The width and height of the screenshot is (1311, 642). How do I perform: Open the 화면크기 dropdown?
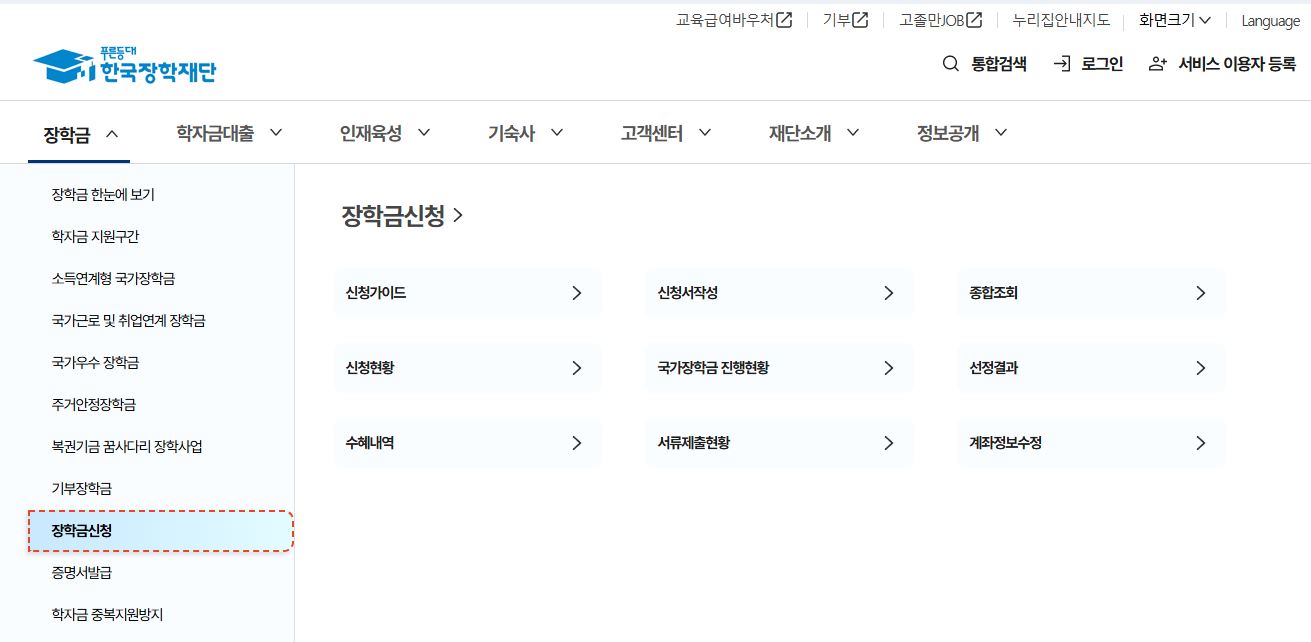(1173, 19)
